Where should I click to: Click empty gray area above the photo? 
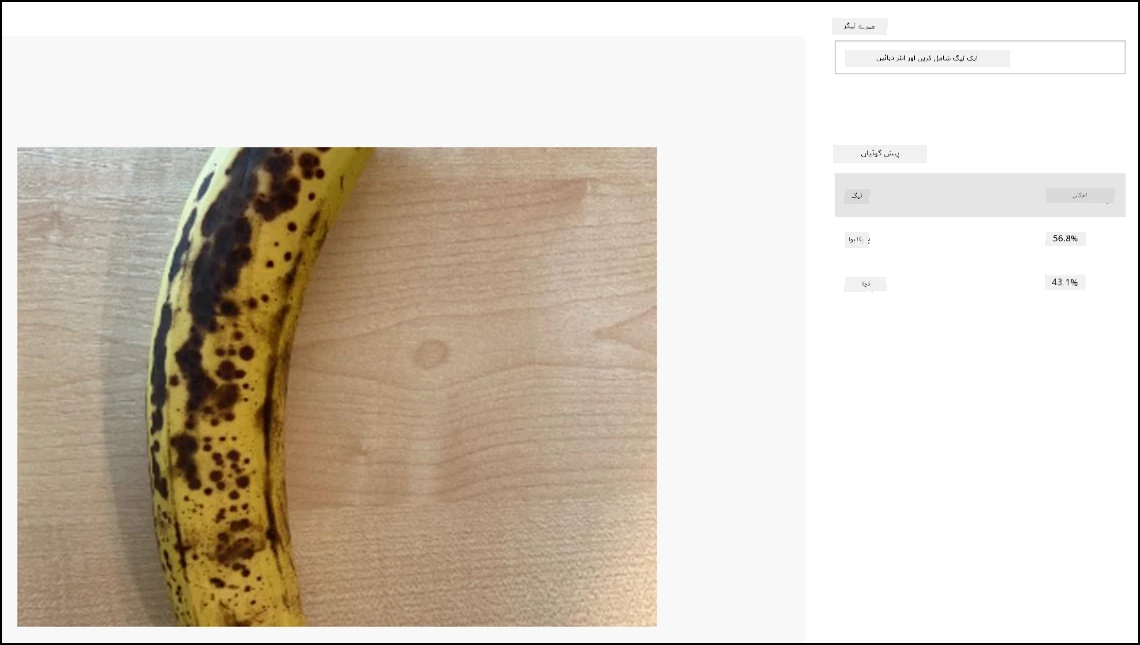click(x=404, y=91)
